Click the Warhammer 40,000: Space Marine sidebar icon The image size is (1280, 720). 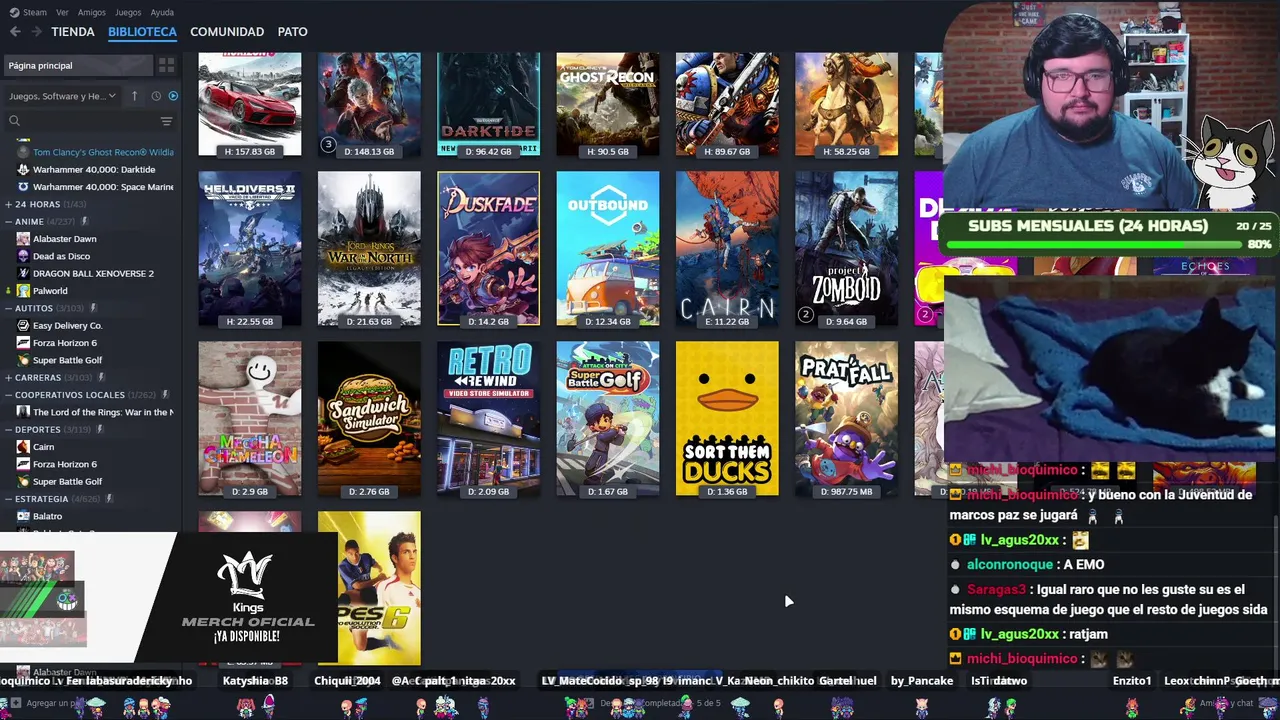tap(23, 187)
